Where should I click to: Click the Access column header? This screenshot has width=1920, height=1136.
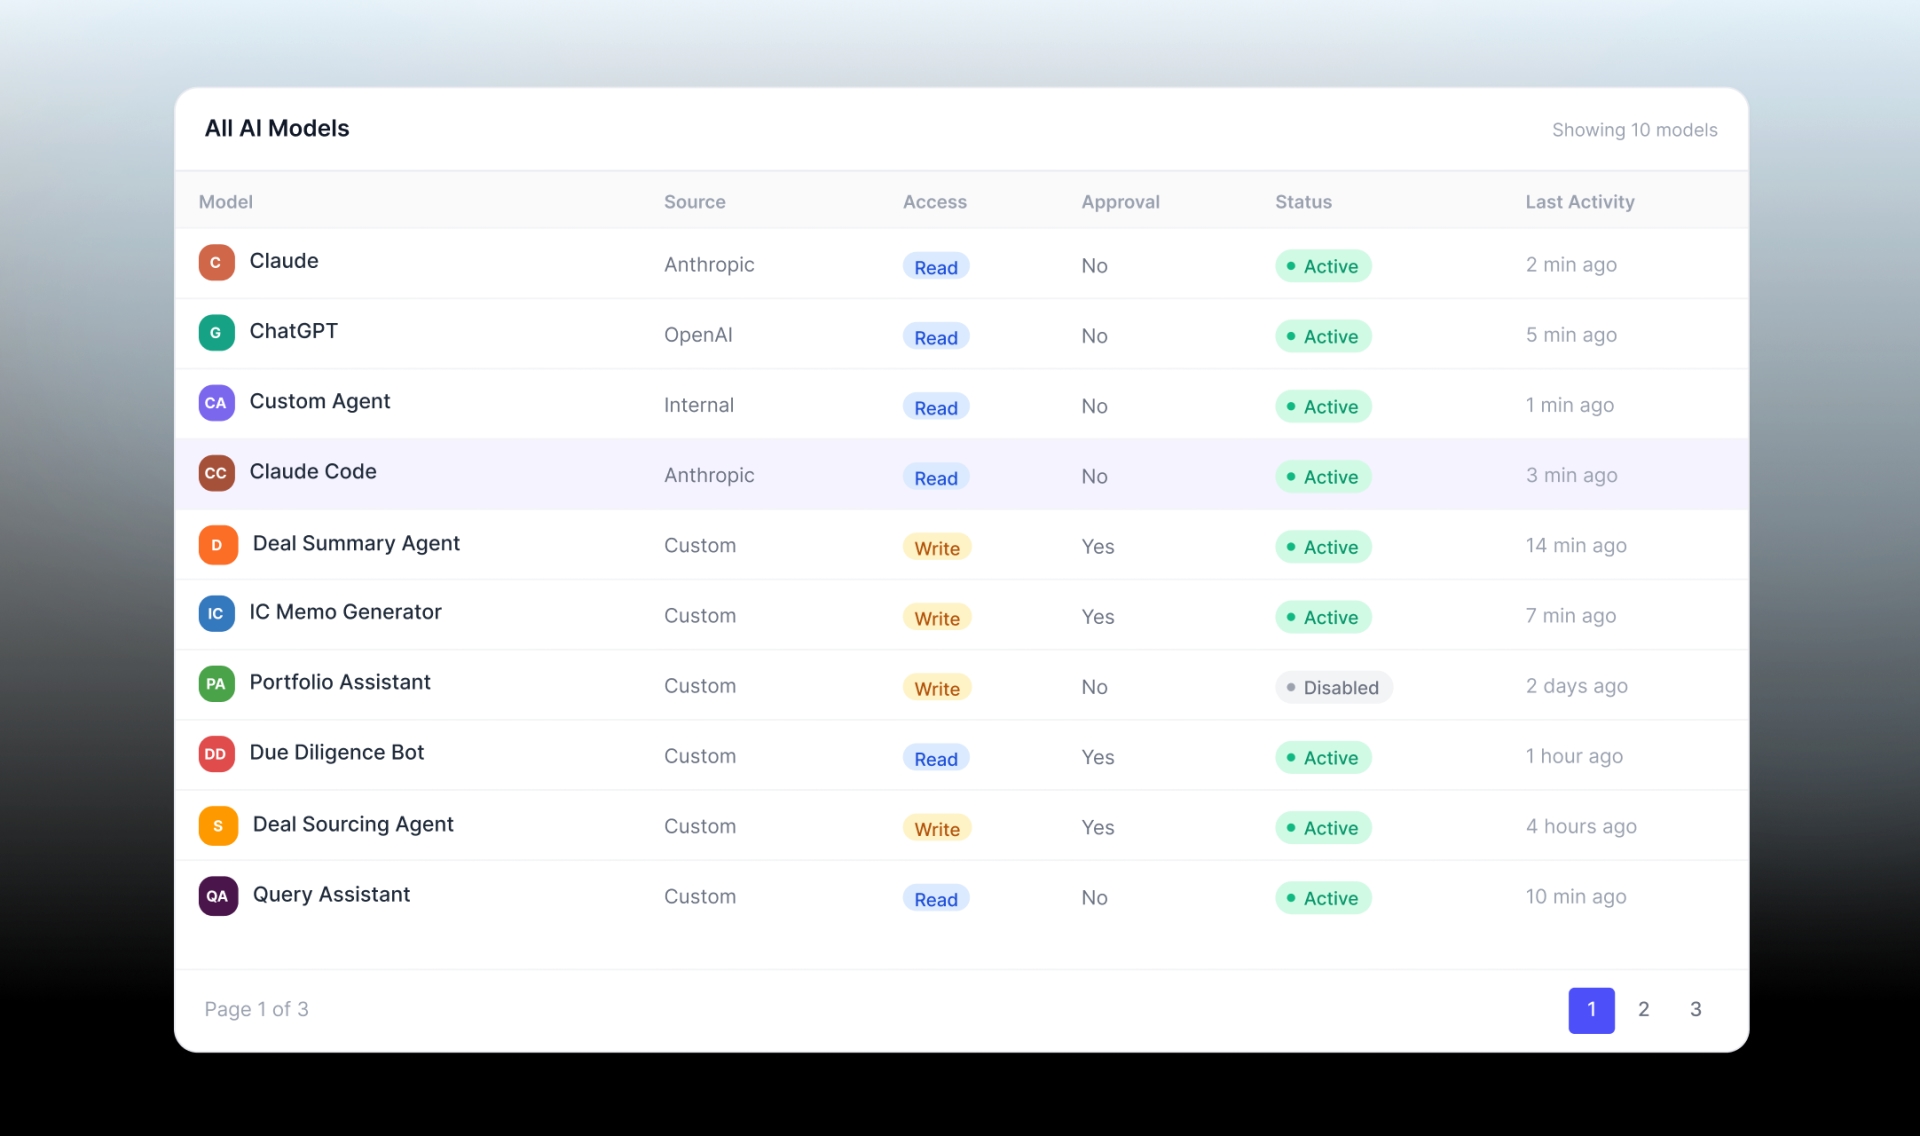tap(935, 202)
